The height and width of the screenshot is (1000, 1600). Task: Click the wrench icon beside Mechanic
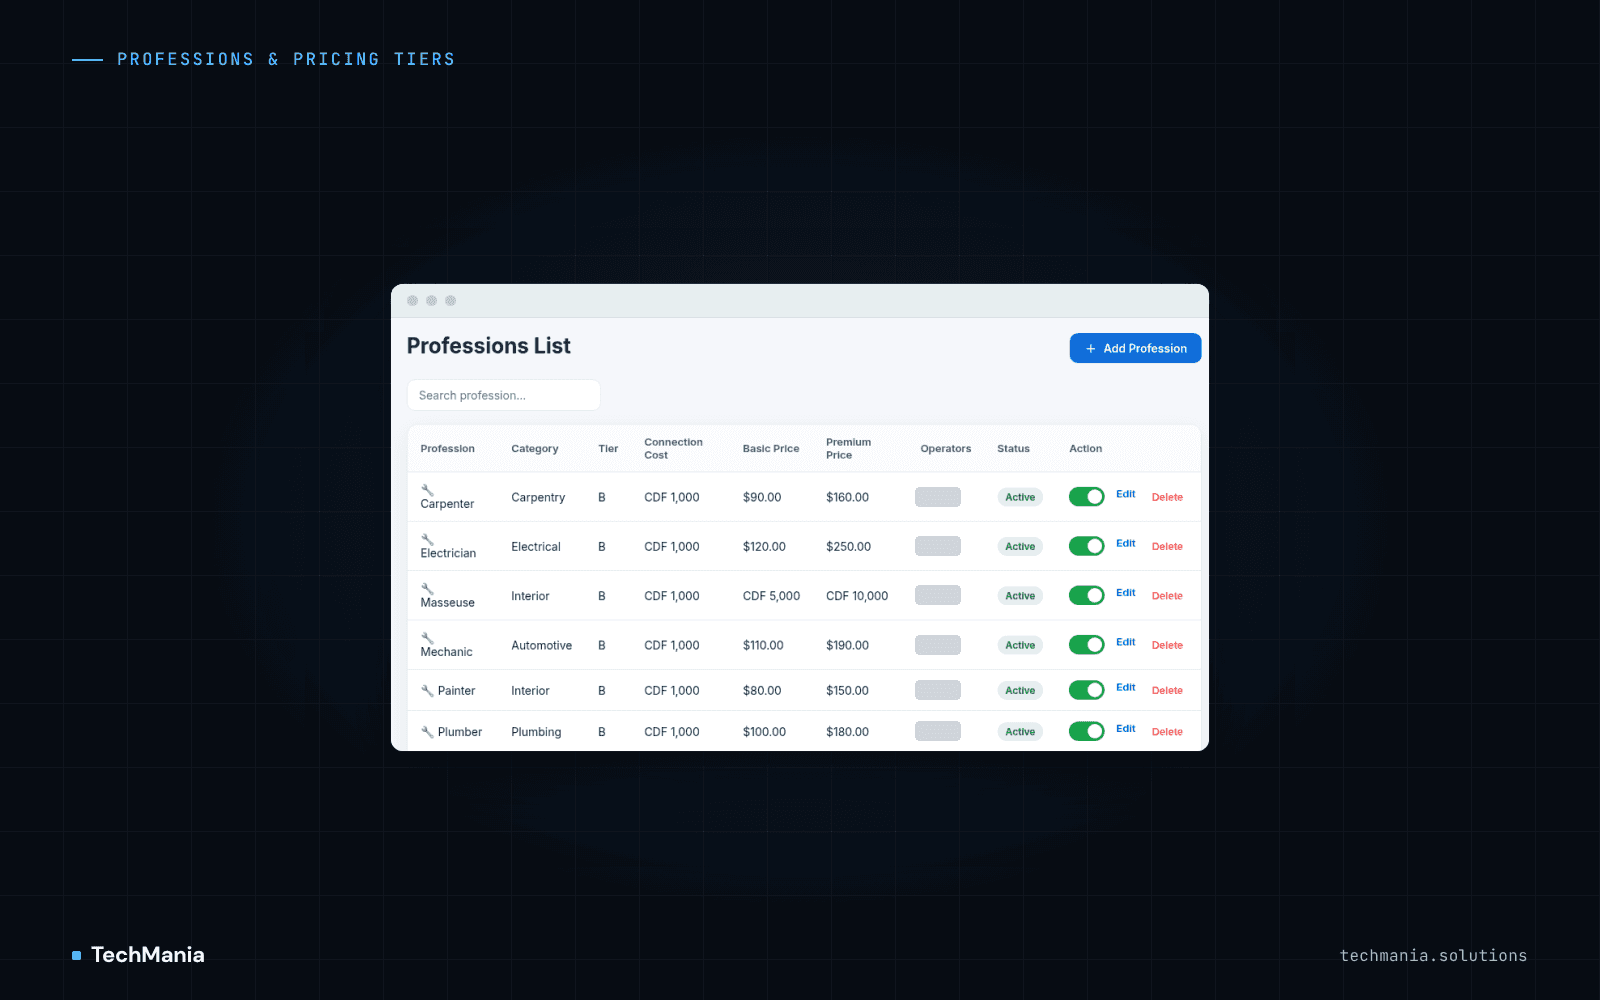tap(427, 638)
